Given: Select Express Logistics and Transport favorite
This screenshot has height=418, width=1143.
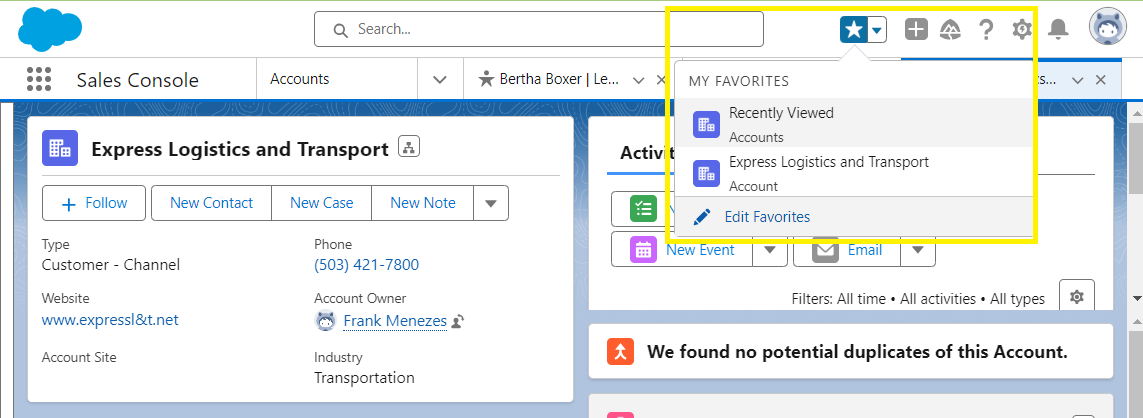Looking at the screenshot, I should click(854, 173).
